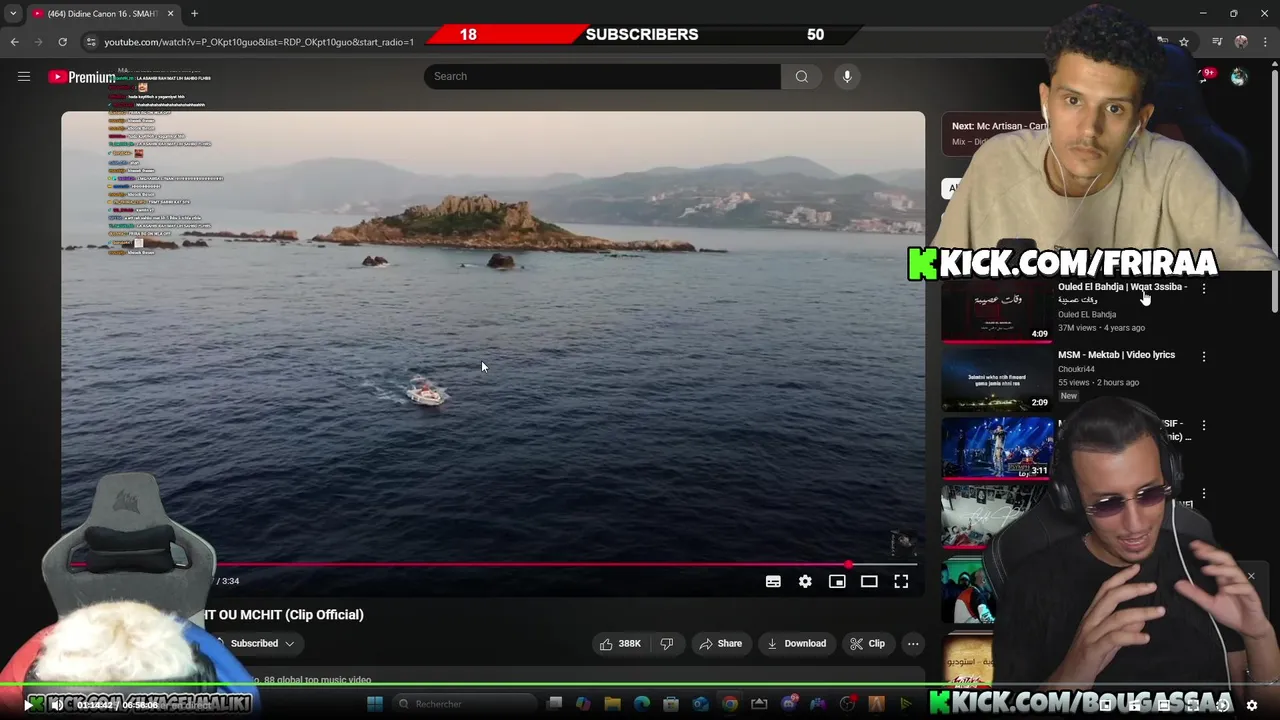The width and height of the screenshot is (1280, 720).
Task: Like the video (388K)
Action: (x=620, y=644)
